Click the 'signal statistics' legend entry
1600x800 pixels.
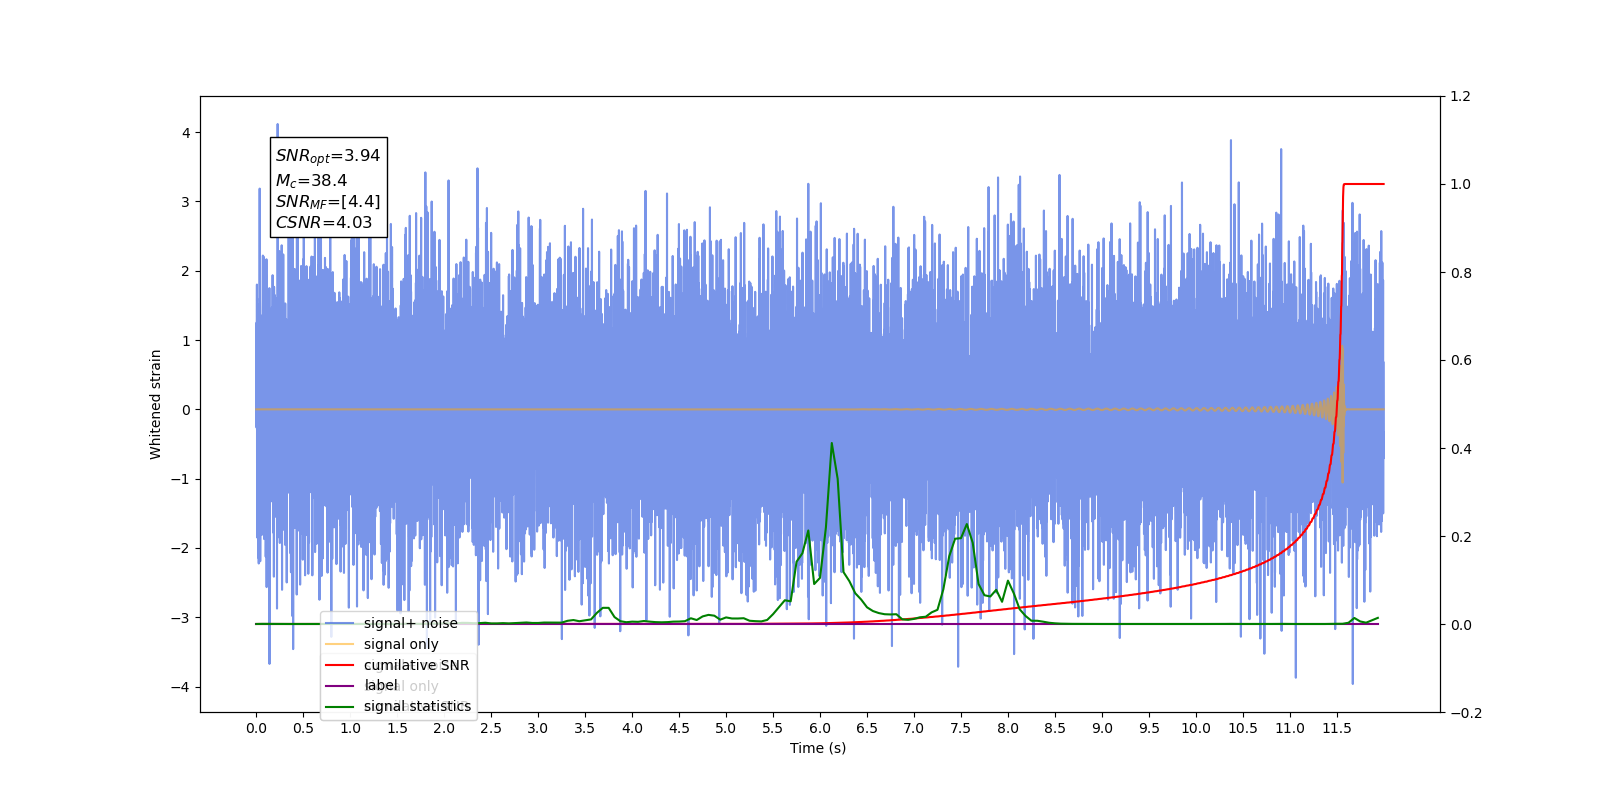398,706
